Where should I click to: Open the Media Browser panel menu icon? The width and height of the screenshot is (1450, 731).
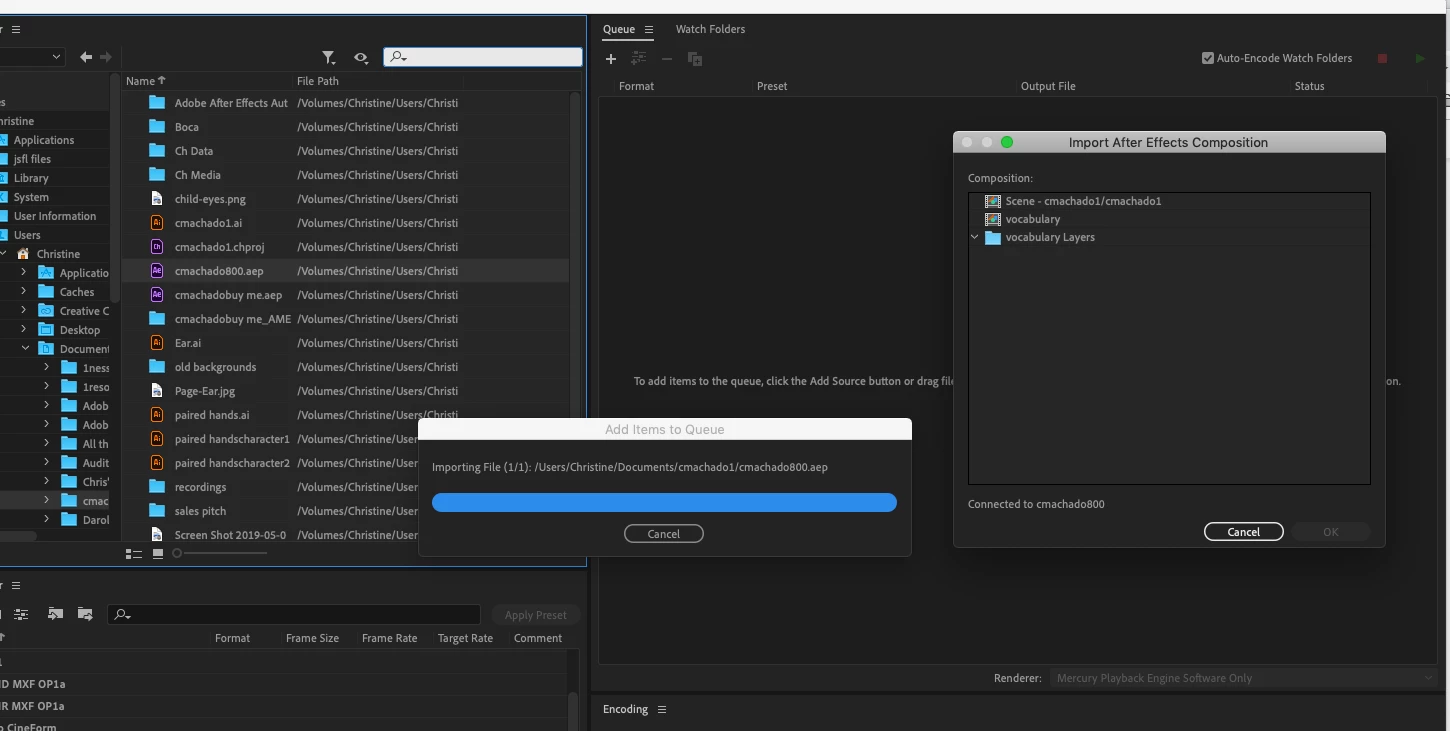pos(16,30)
